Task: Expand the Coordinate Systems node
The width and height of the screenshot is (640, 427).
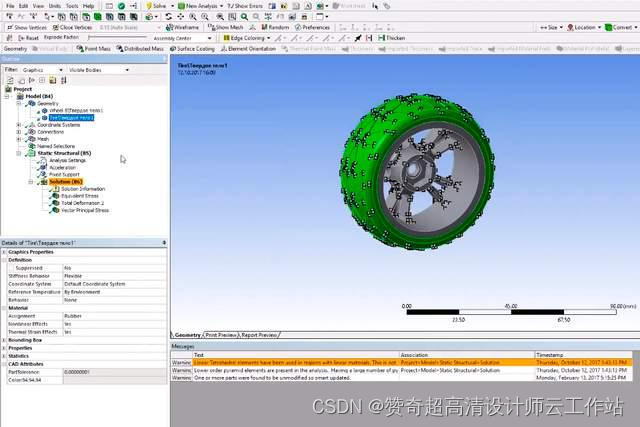Action: click(x=19, y=125)
